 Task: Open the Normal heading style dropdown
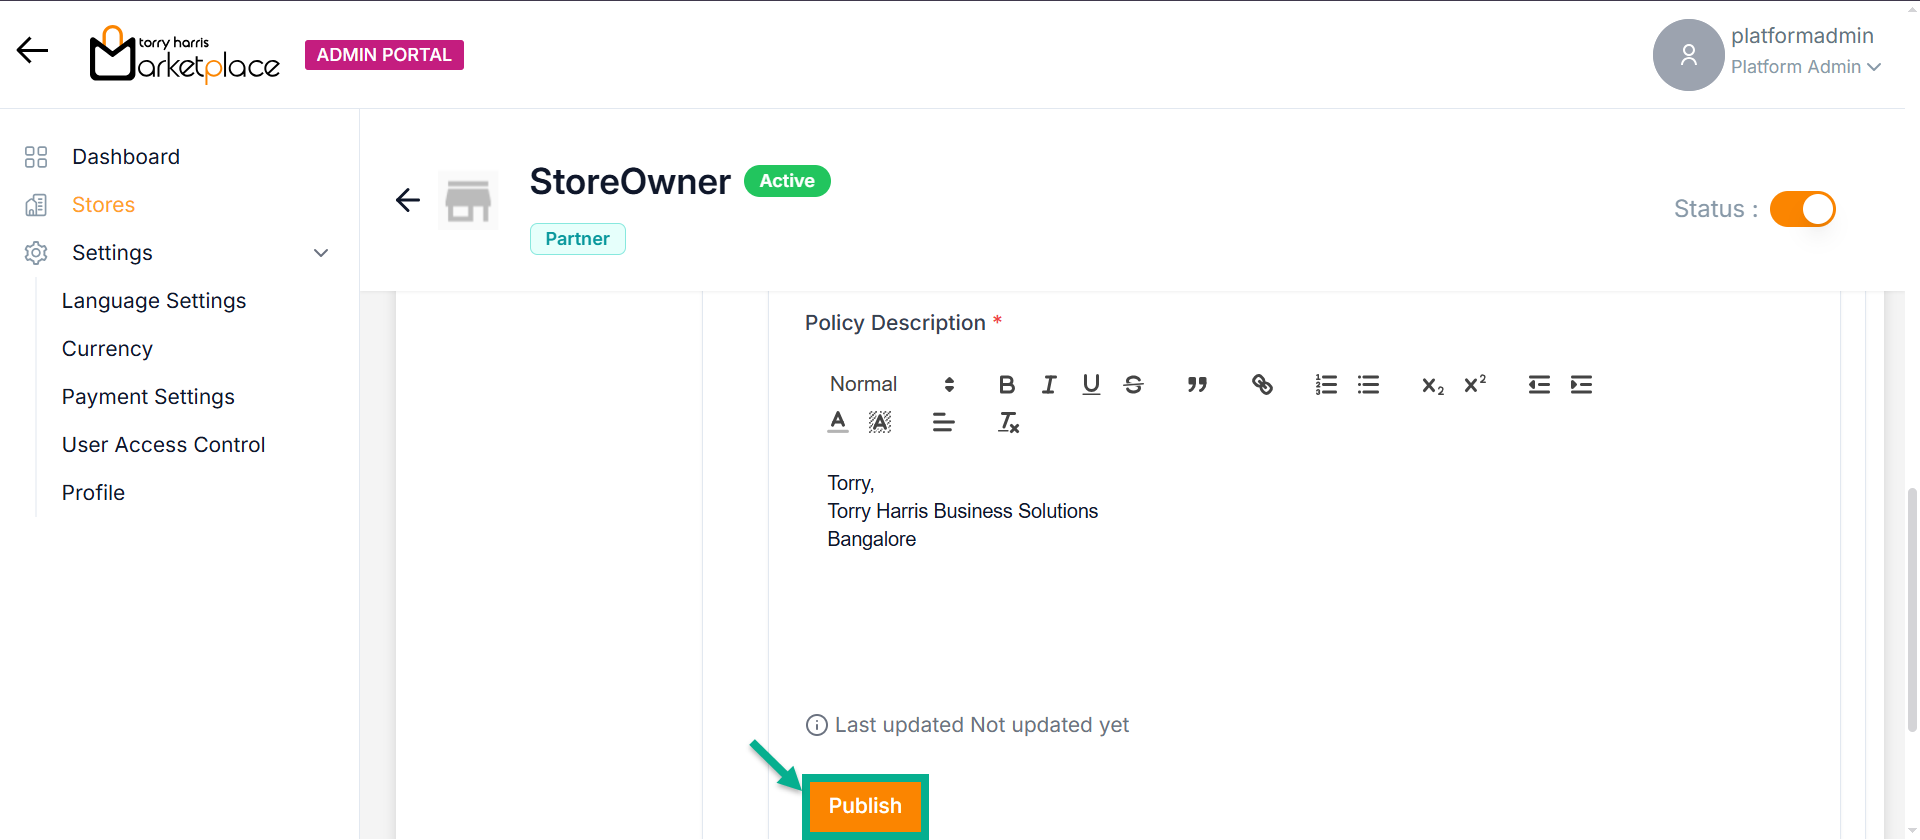click(891, 385)
